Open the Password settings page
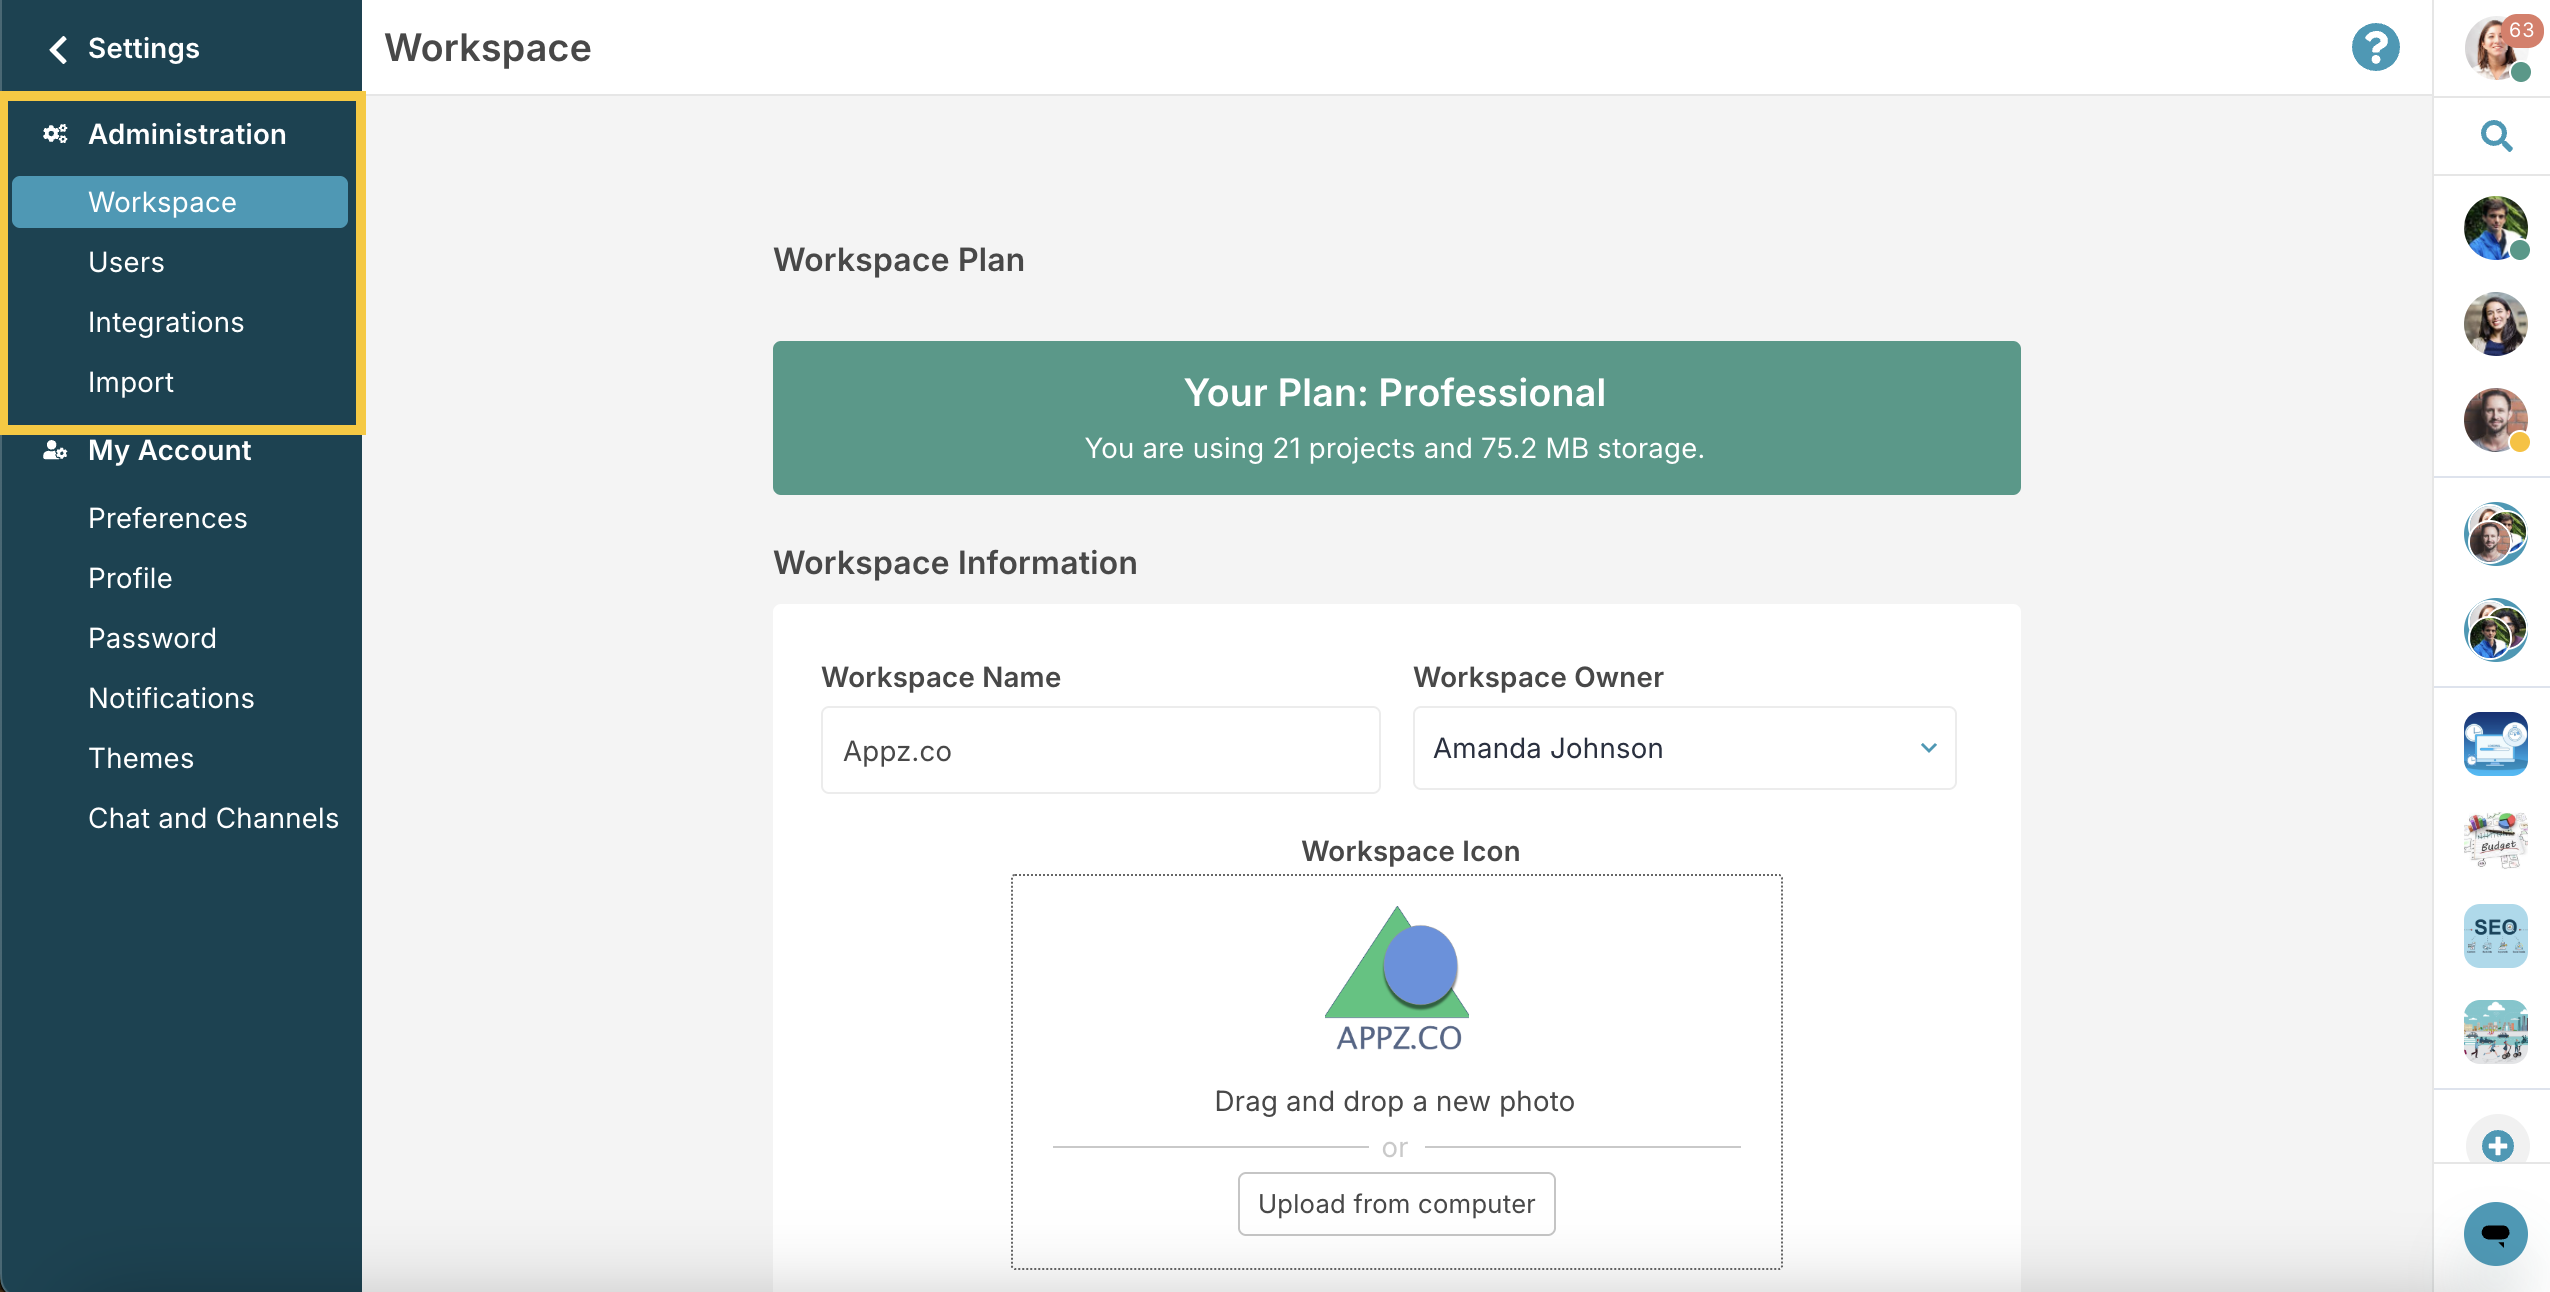Screen dimensions: 2550x1292 (152, 638)
